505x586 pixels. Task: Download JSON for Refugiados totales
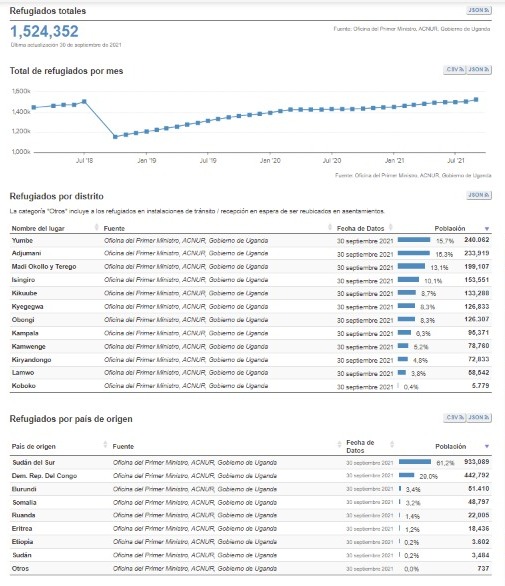tap(479, 10)
